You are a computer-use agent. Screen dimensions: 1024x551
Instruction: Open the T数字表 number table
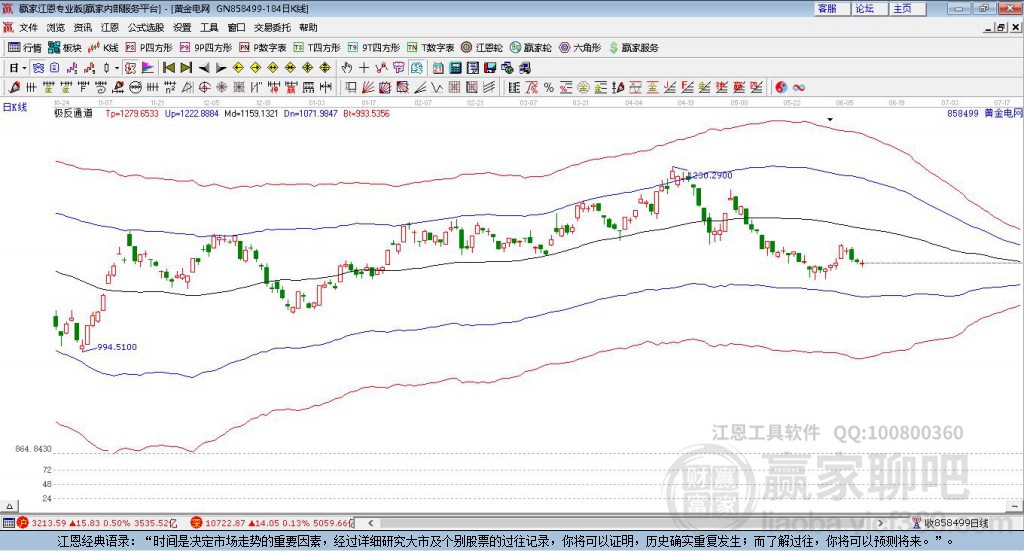[x=430, y=48]
